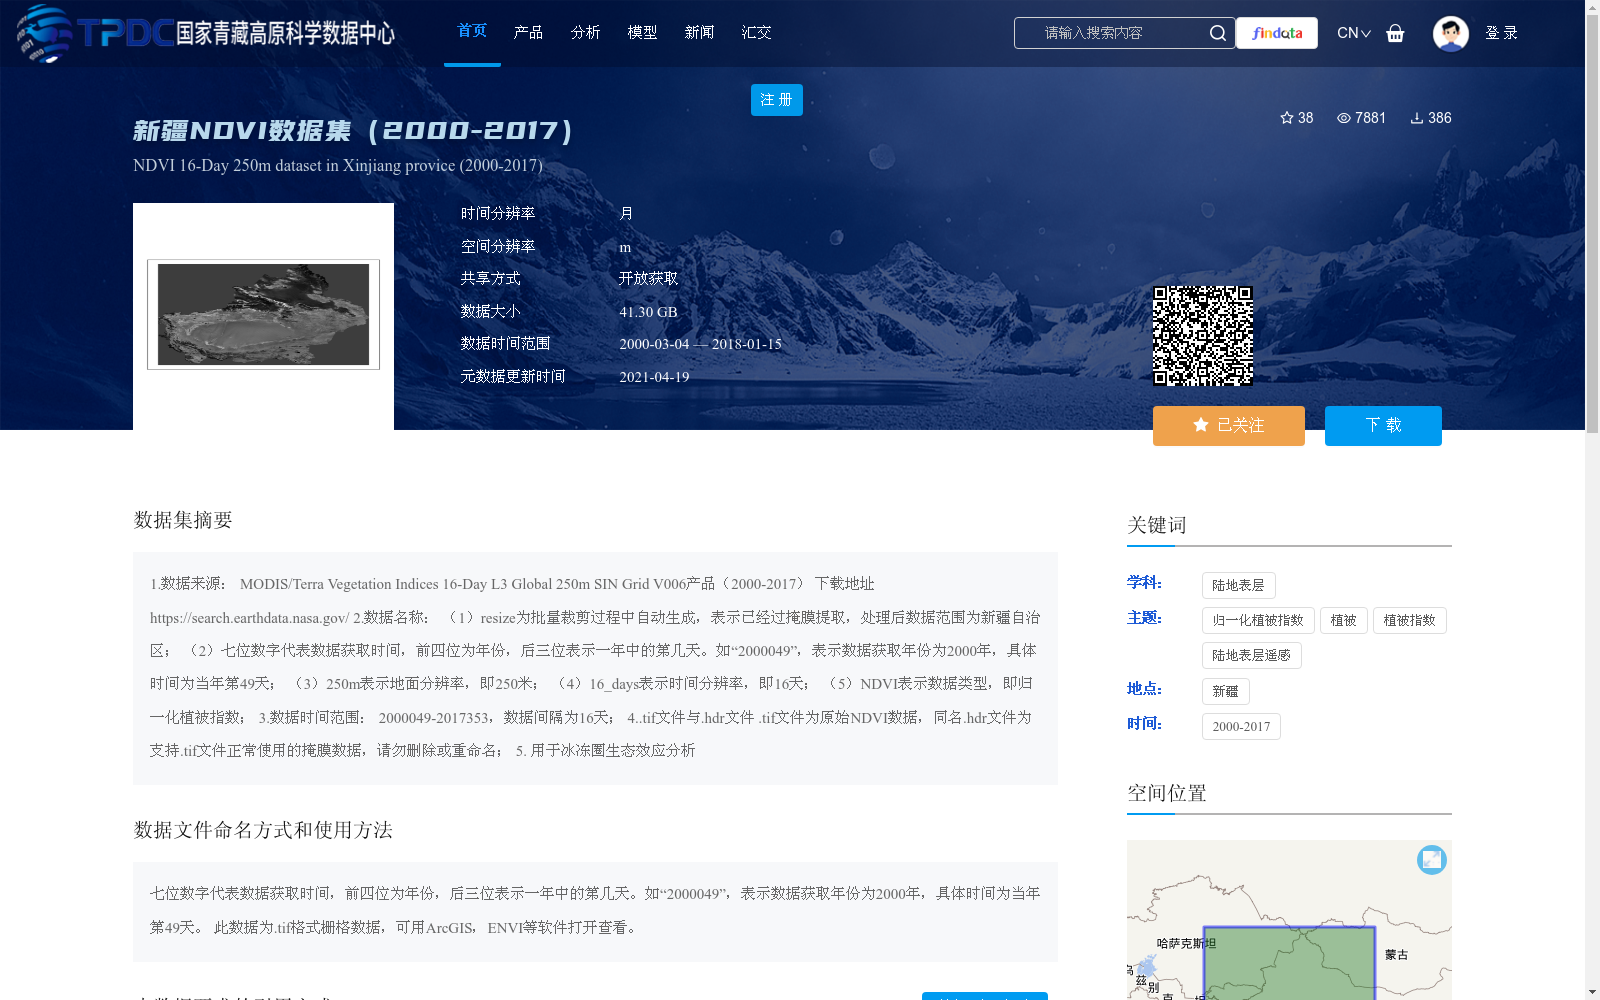Click the 开放获取 sharing value
This screenshot has height=1000, width=1600.
coord(648,279)
